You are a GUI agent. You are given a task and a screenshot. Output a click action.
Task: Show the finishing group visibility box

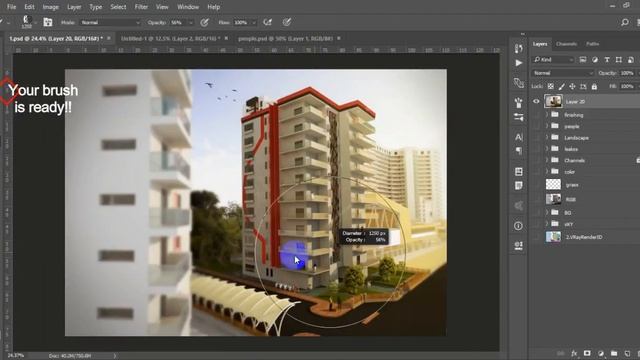[x=536, y=115]
